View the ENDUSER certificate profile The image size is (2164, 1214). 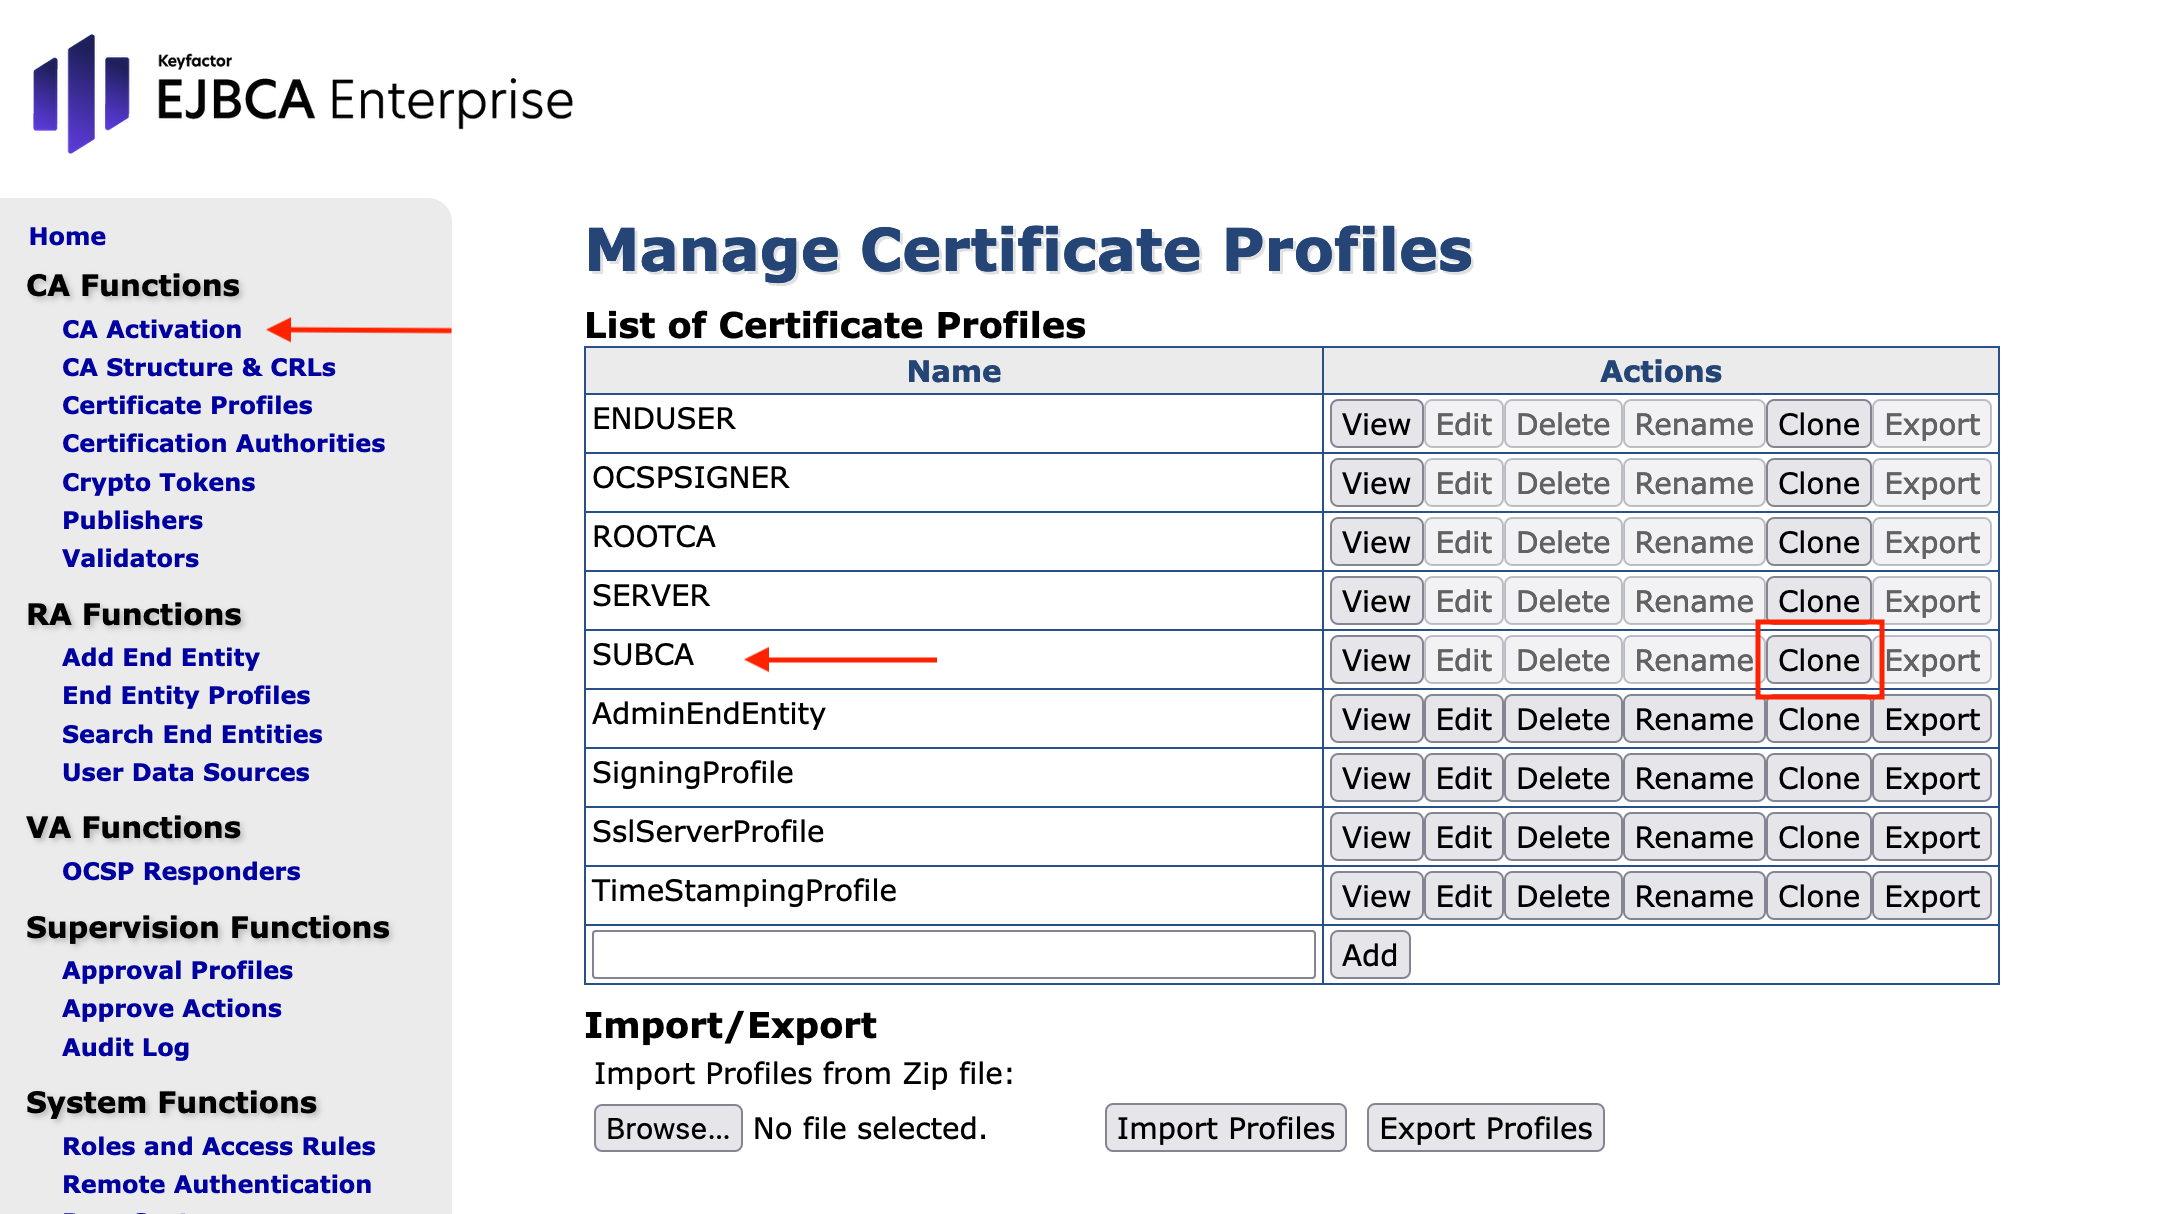(1375, 424)
